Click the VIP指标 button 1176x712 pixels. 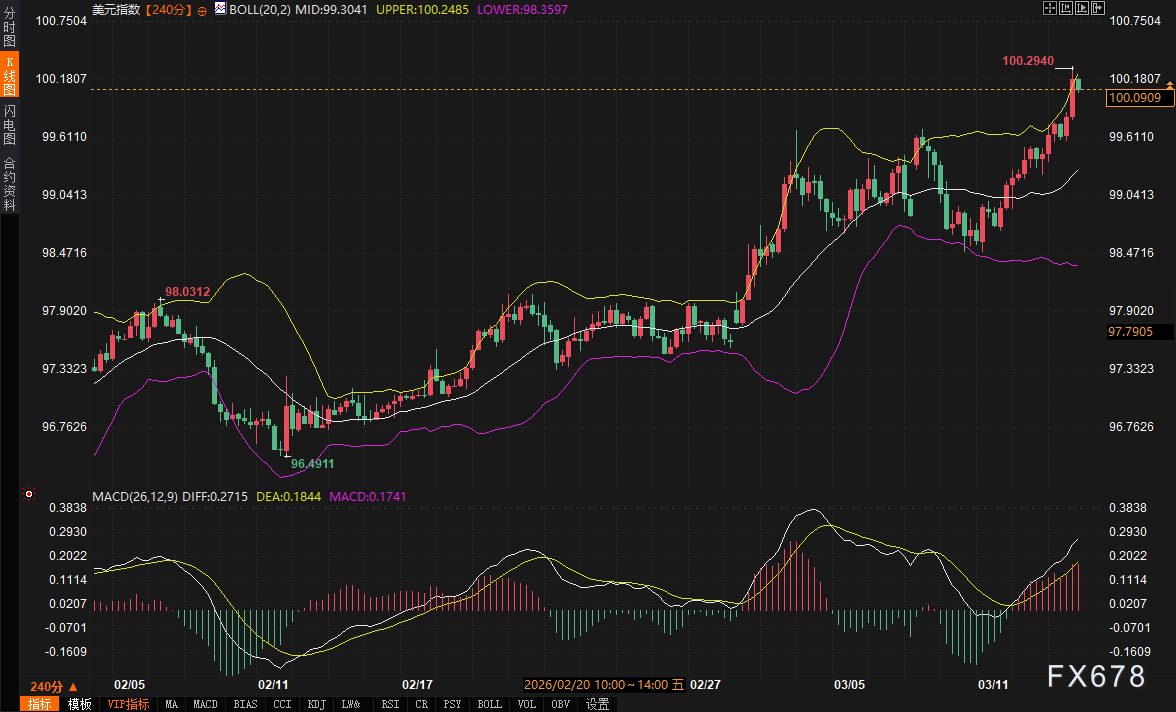[127, 704]
